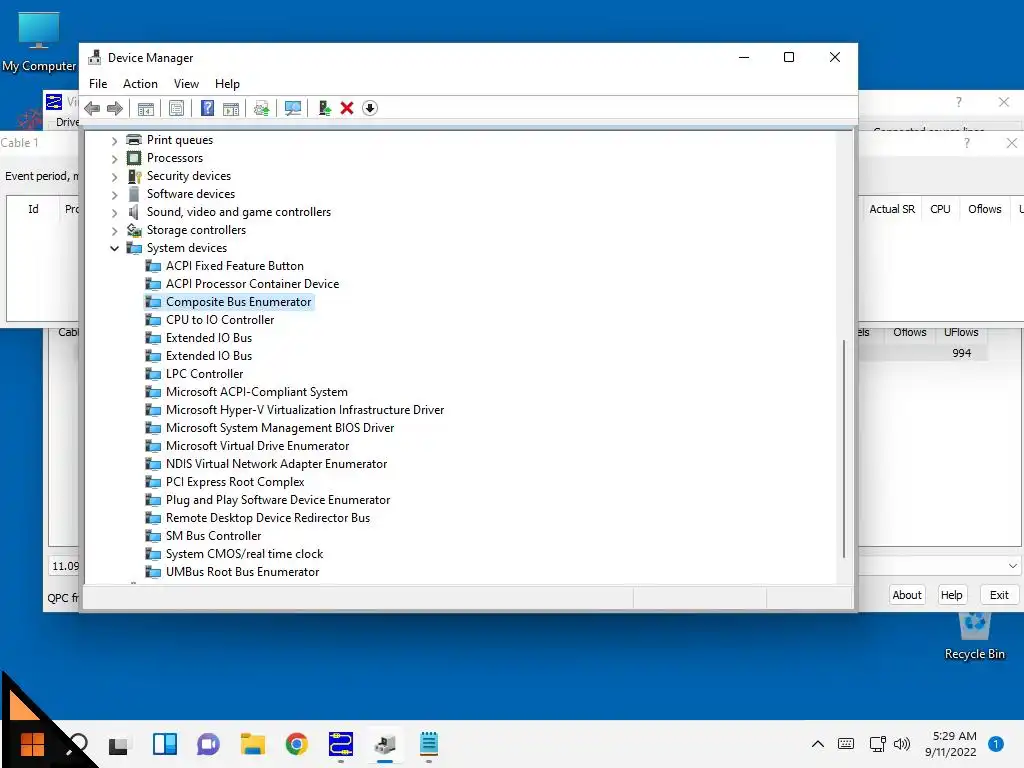The image size is (1024, 768).
Task: Select ACPI Processor Container Device
Action: tap(252, 284)
